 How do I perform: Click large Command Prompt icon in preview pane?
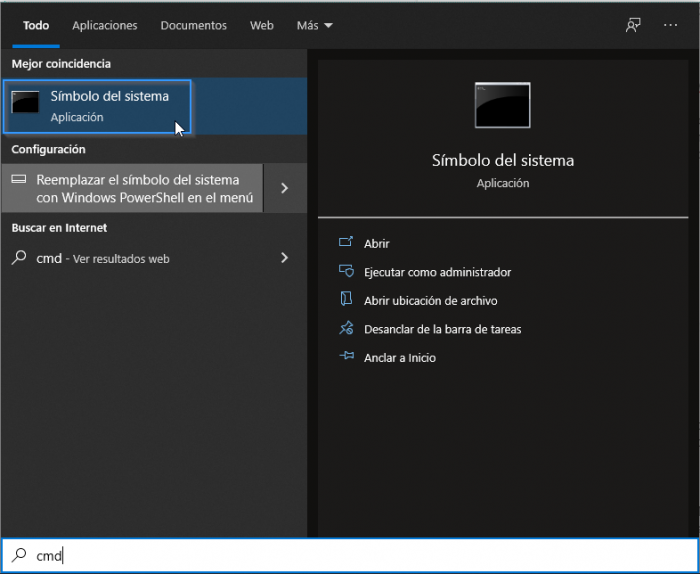502,106
